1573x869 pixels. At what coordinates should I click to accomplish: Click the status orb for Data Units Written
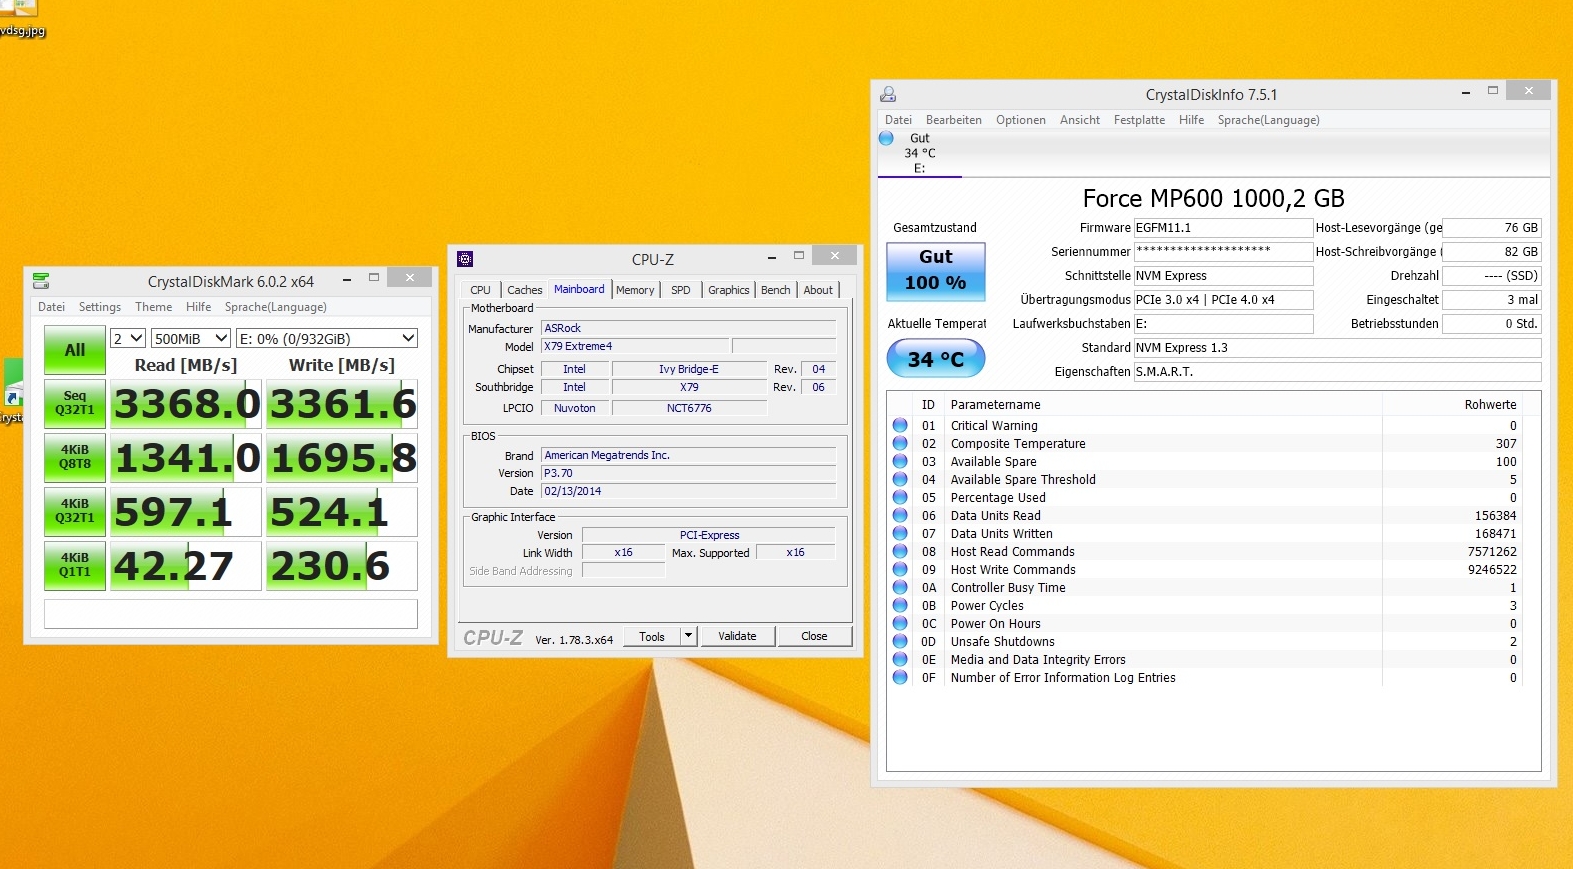pyautogui.click(x=900, y=533)
